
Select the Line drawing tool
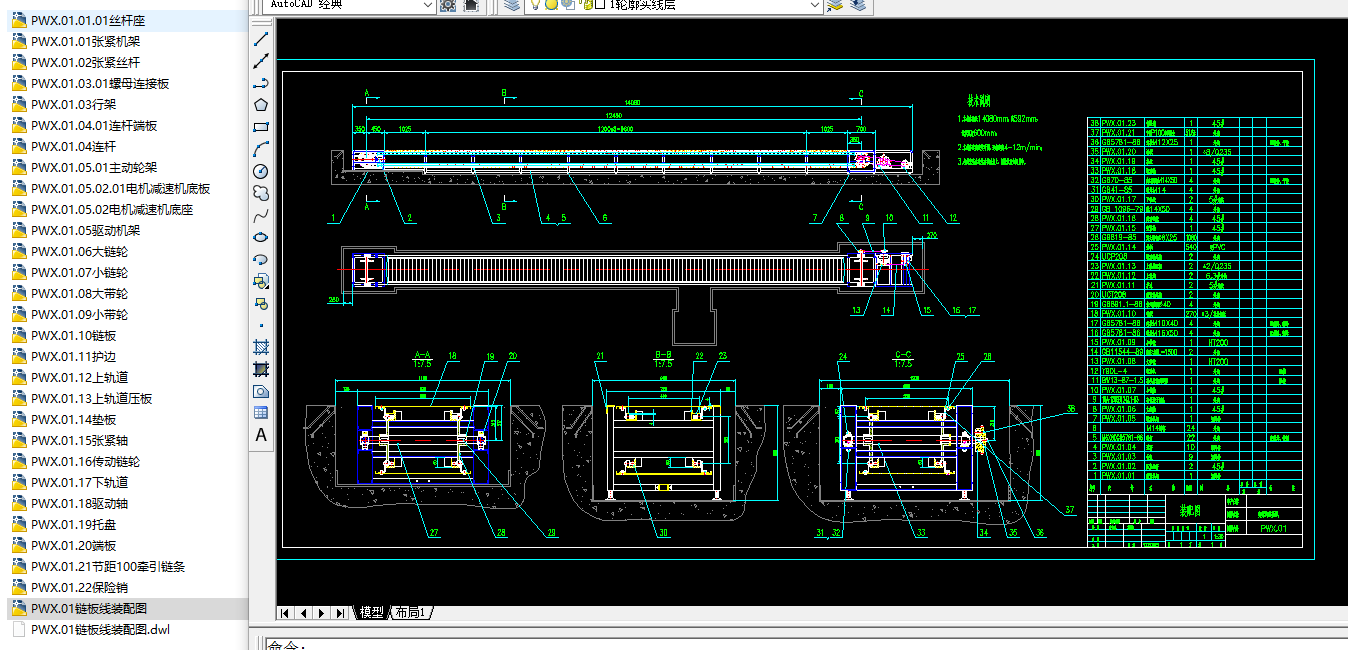coord(261,39)
